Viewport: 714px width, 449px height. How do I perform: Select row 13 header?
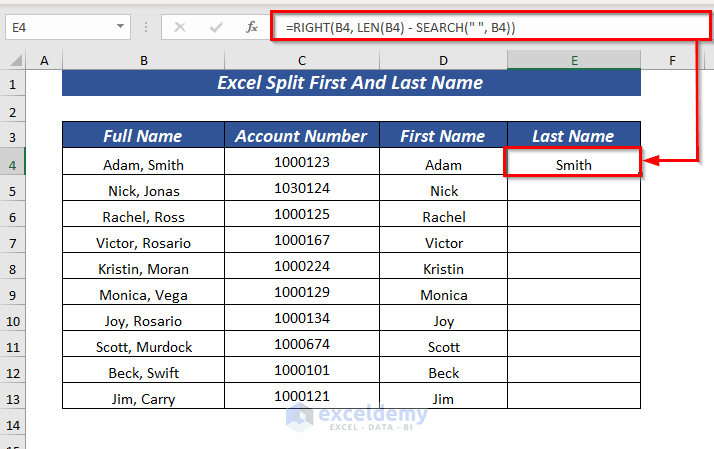click(x=13, y=398)
